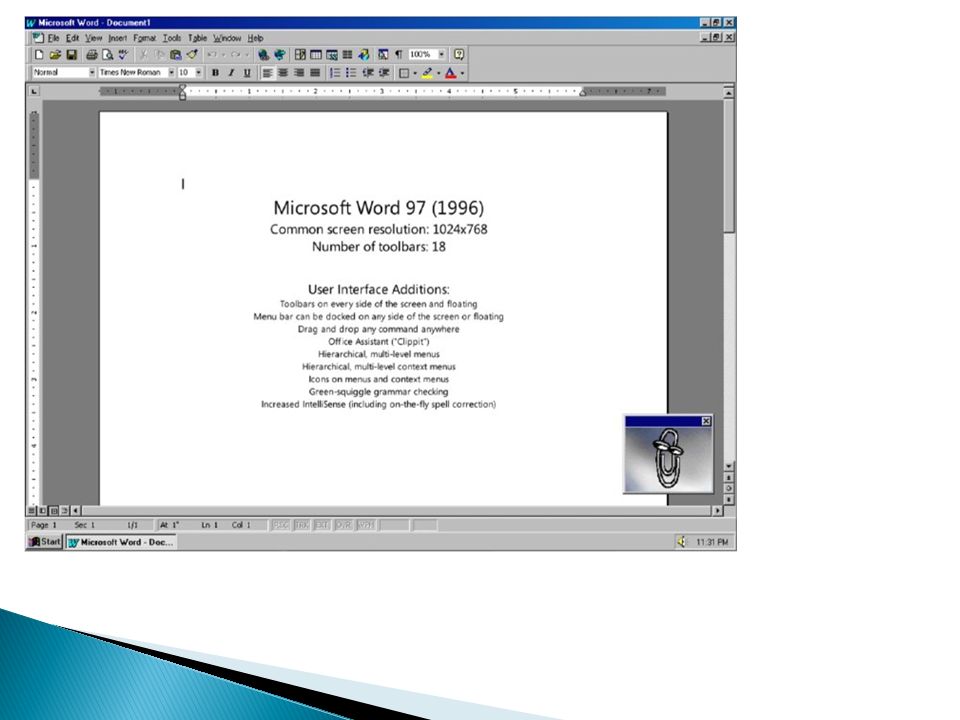
Task: Click the Redo arrow icon
Action: pyautogui.click(x=235, y=54)
